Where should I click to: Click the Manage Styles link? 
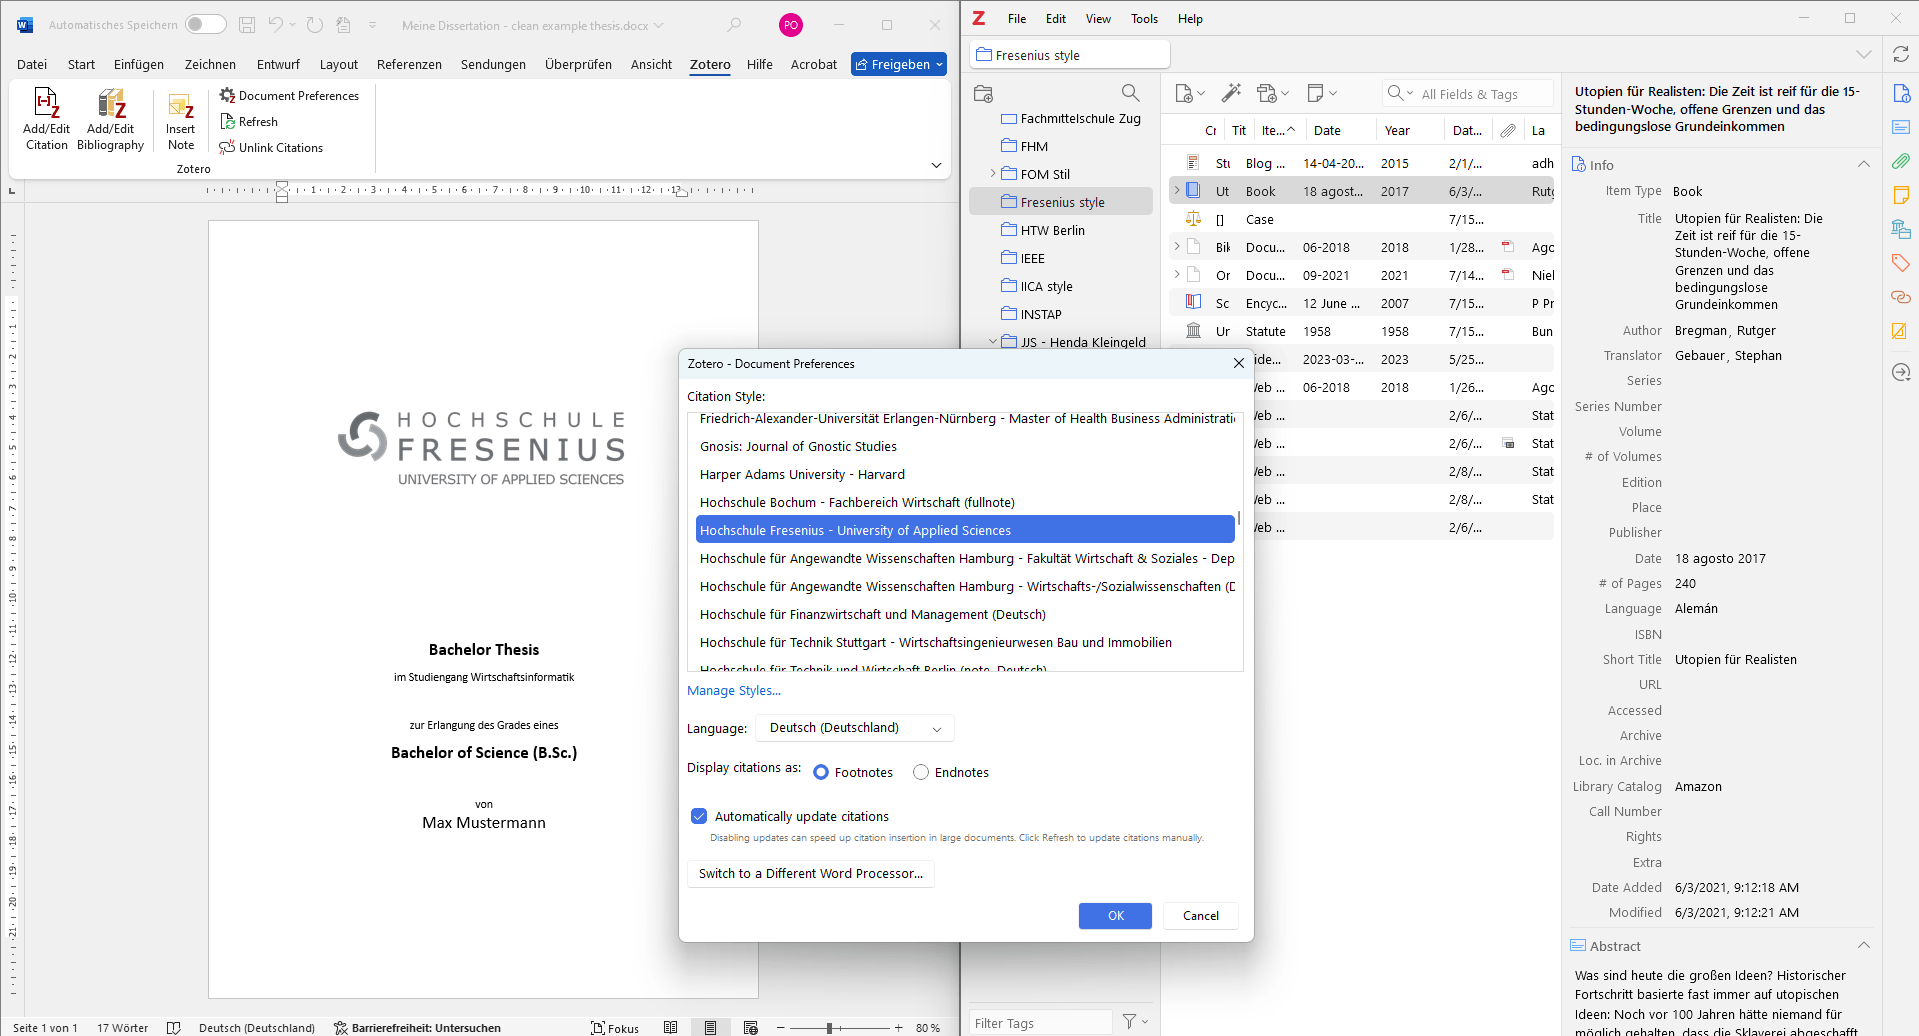734,691
